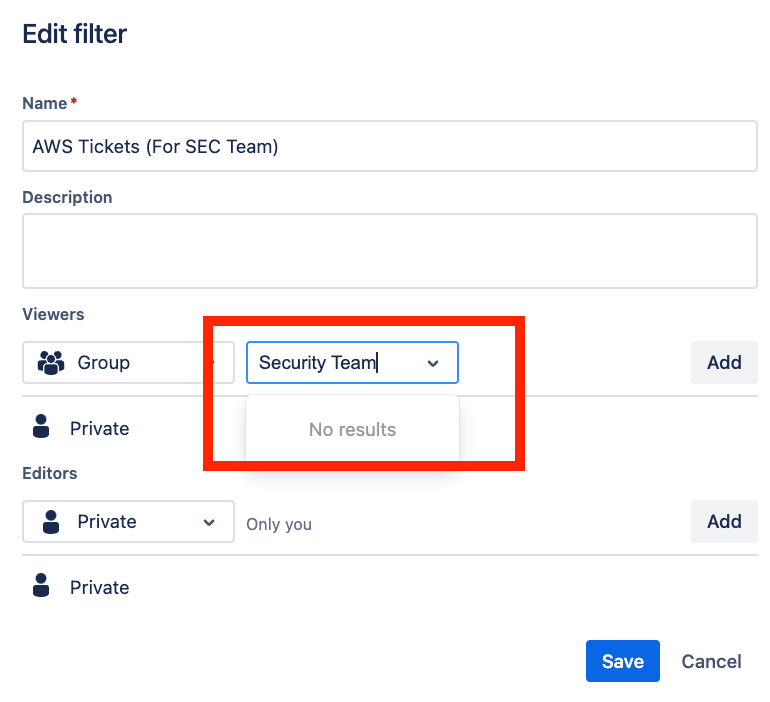This screenshot has height=702, width=770.
Task: Click the person icon in the Editors dropdown
Action: coord(50,522)
